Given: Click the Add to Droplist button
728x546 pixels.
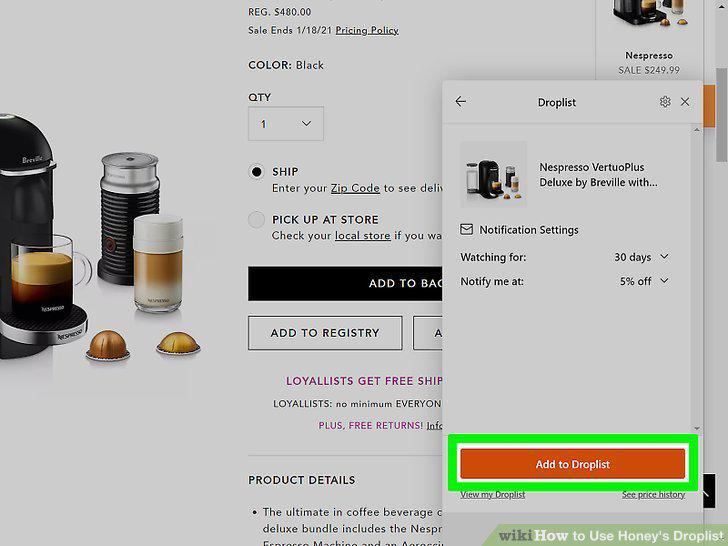Looking at the screenshot, I should point(572,464).
